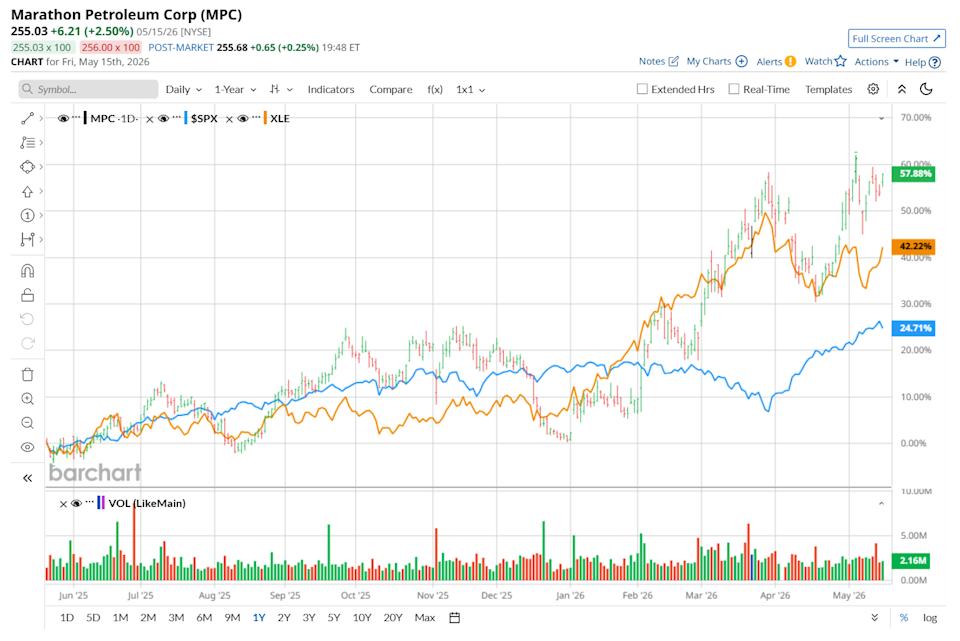Open the Fibonacci/list annotation tool
Image resolution: width=960 pixels, height=641 pixels.
click(x=28, y=143)
